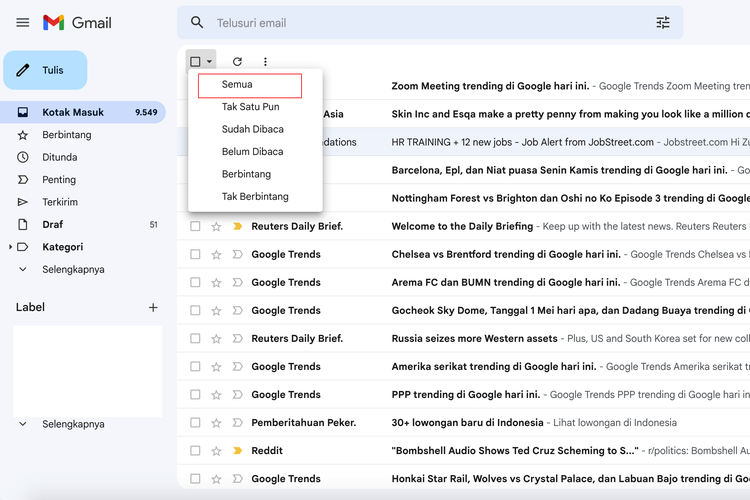Image resolution: width=750 pixels, height=500 pixels.
Task: Click the search magnifier icon
Action: [x=197, y=22]
